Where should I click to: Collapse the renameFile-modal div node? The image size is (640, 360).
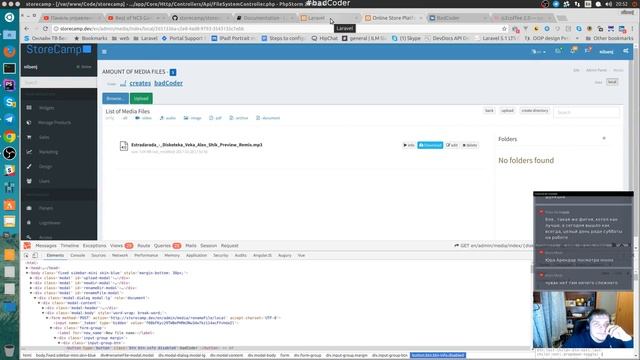pyautogui.click(x=31, y=293)
